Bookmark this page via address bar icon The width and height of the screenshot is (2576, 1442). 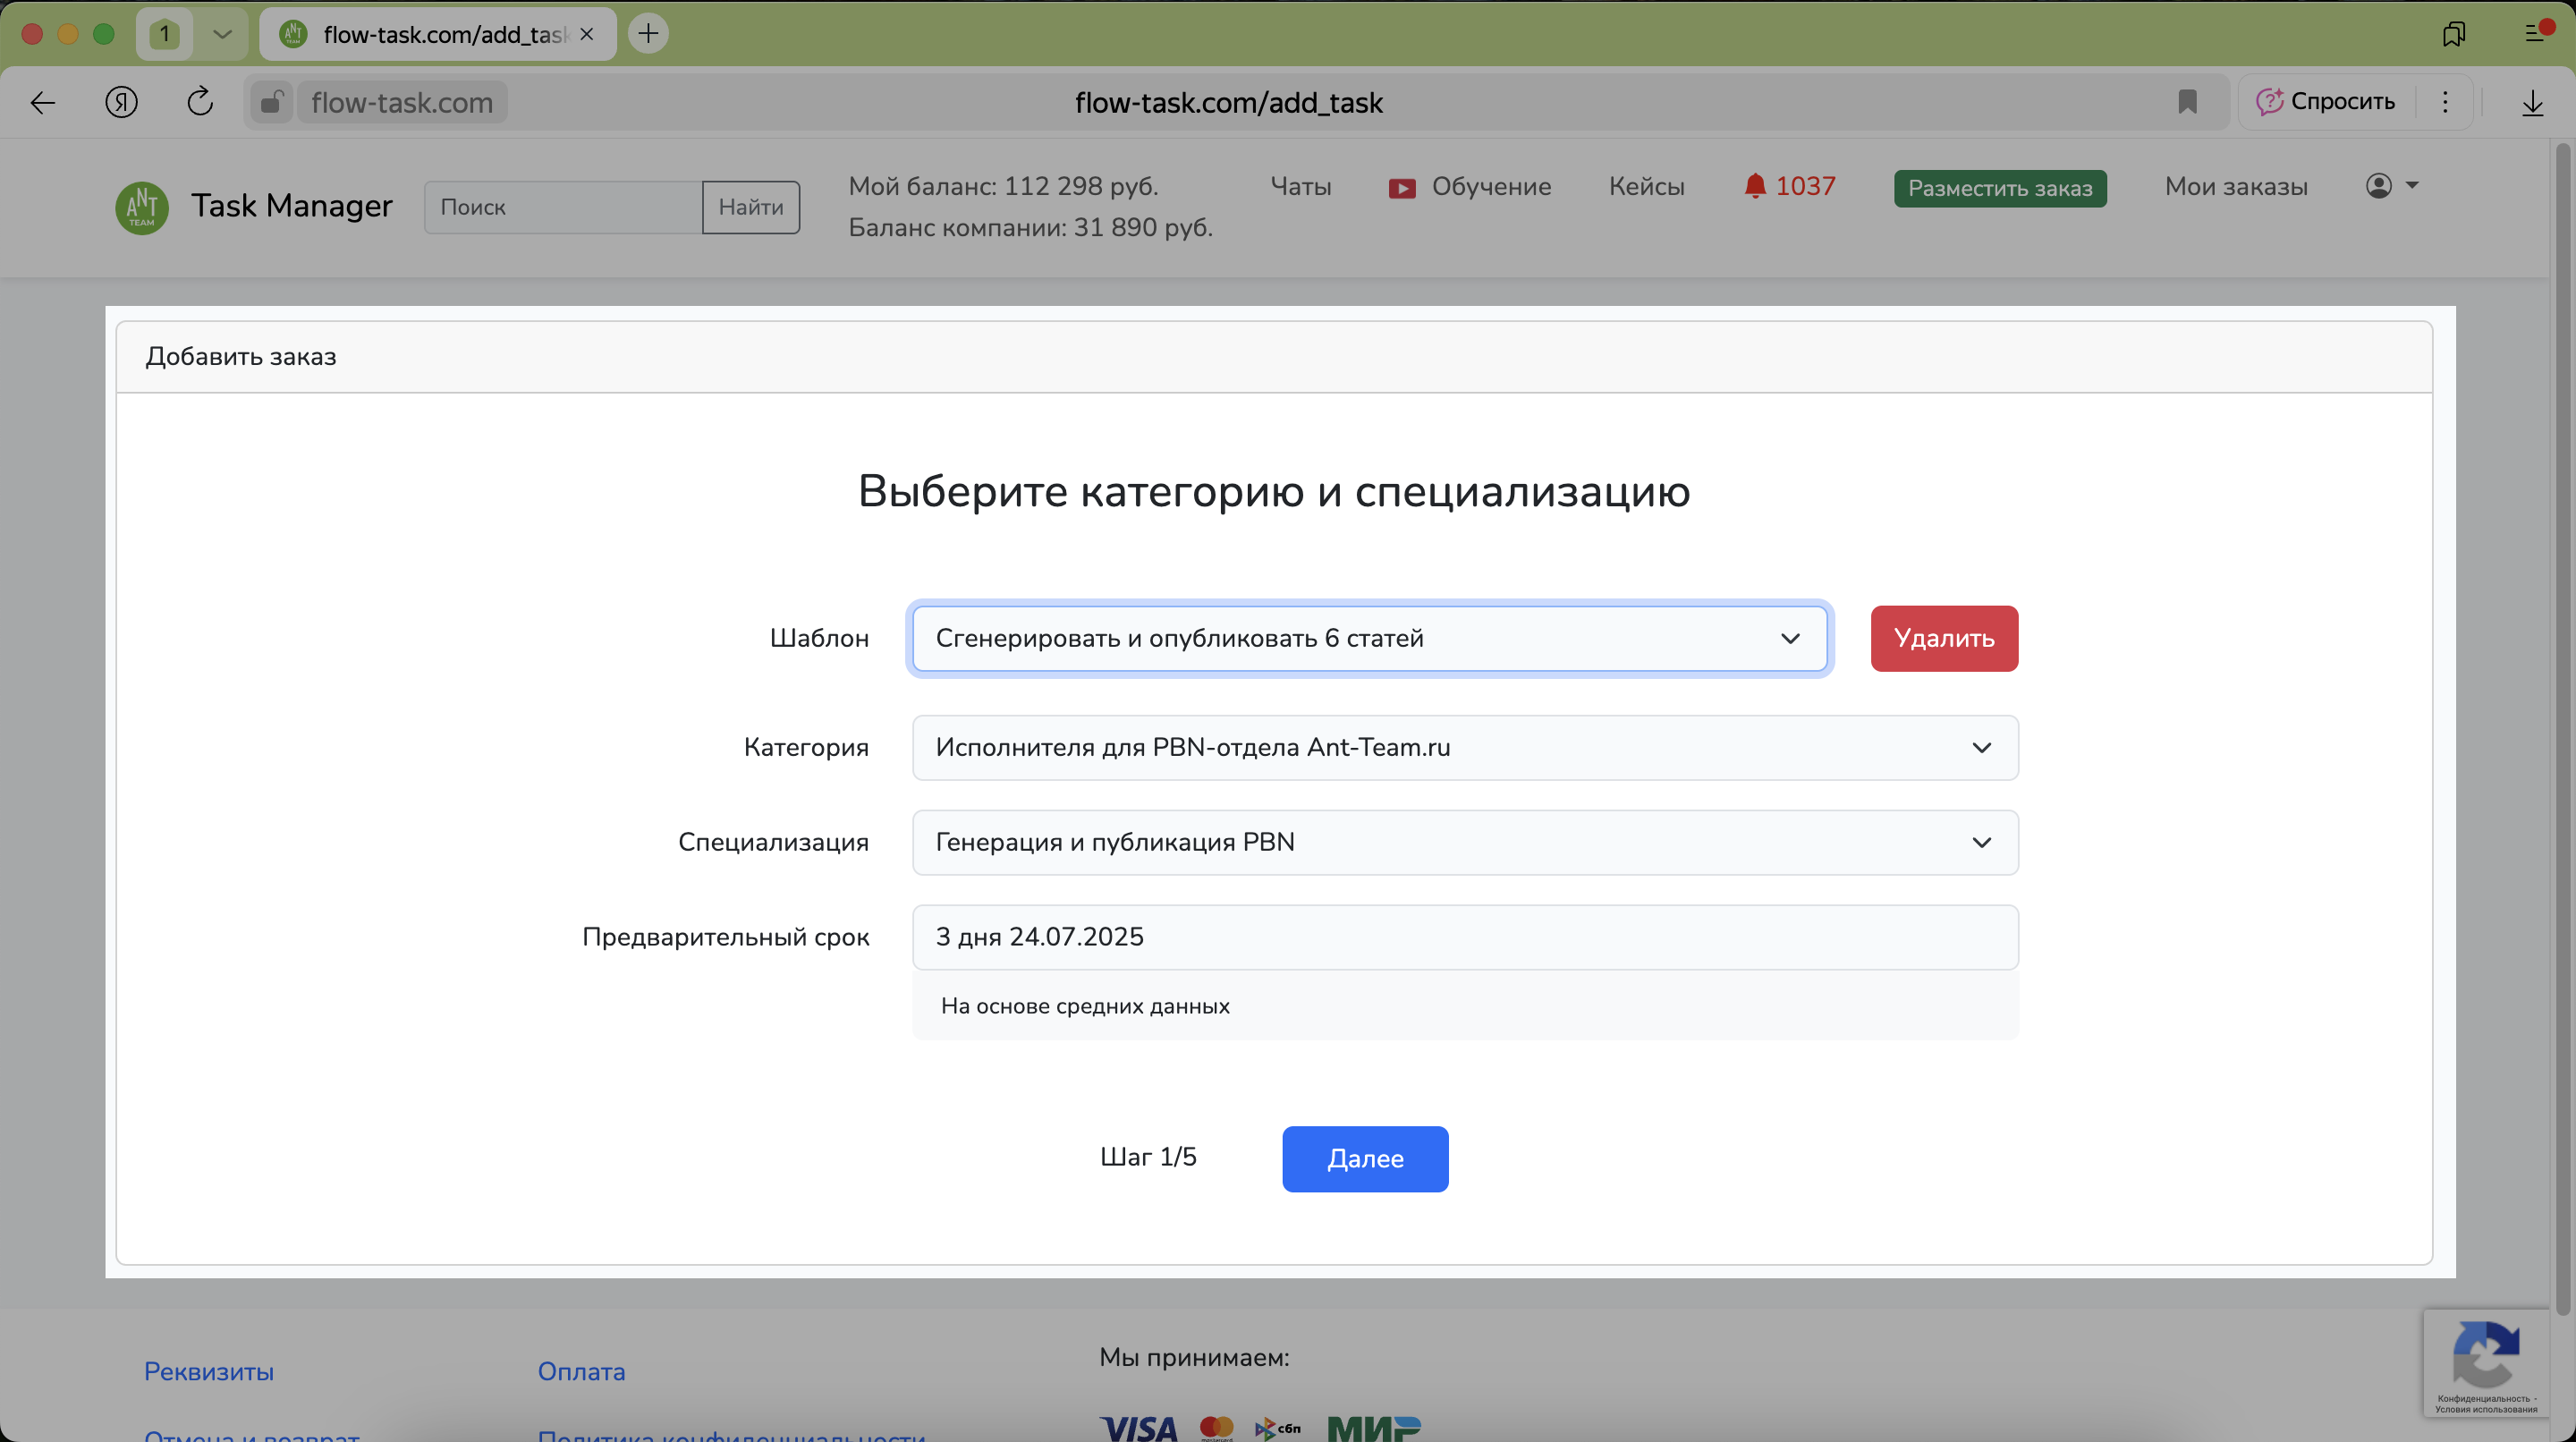2187,102
